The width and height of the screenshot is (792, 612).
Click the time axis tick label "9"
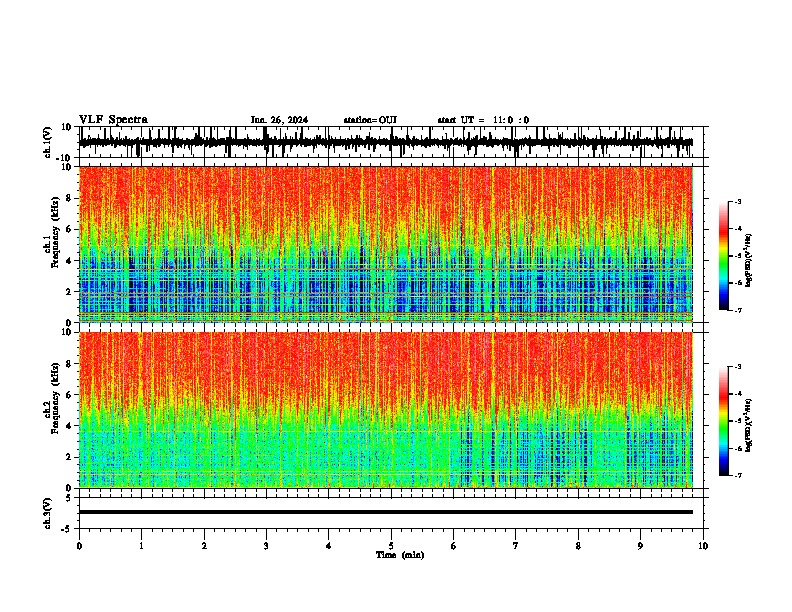tap(640, 546)
